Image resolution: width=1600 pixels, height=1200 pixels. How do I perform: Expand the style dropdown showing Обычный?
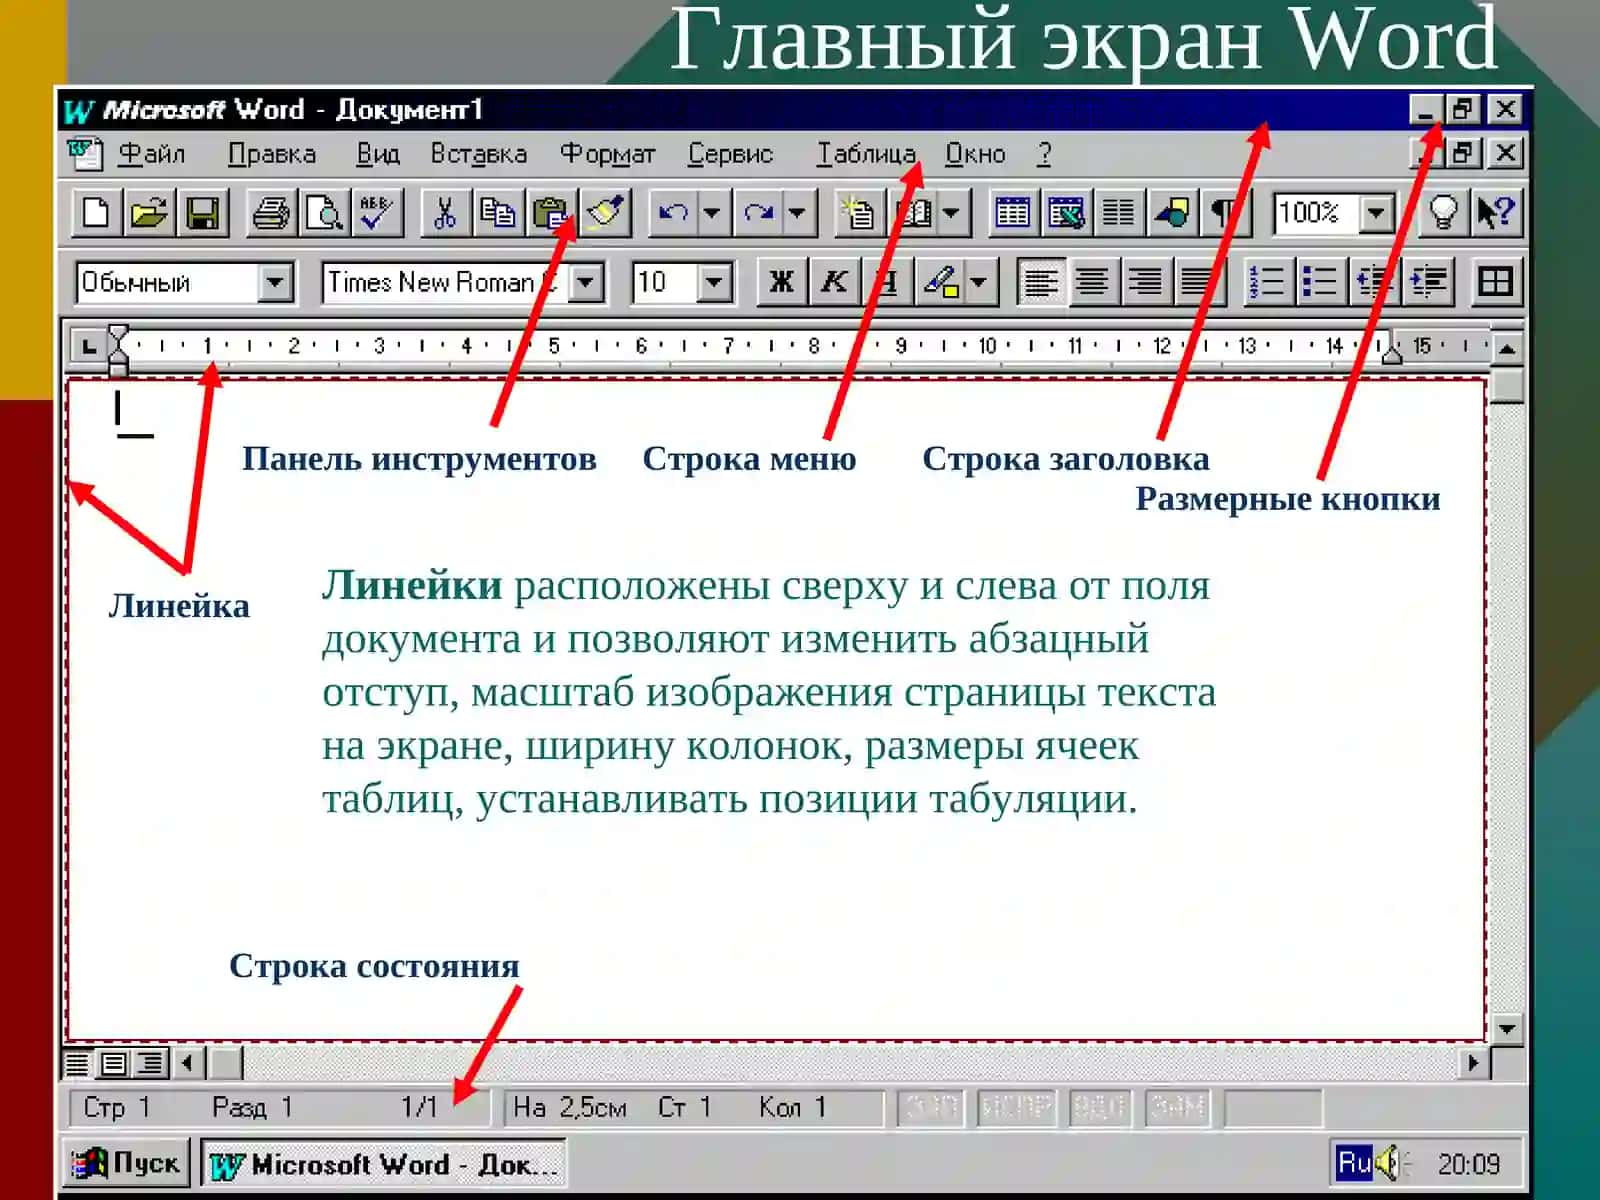275,283
